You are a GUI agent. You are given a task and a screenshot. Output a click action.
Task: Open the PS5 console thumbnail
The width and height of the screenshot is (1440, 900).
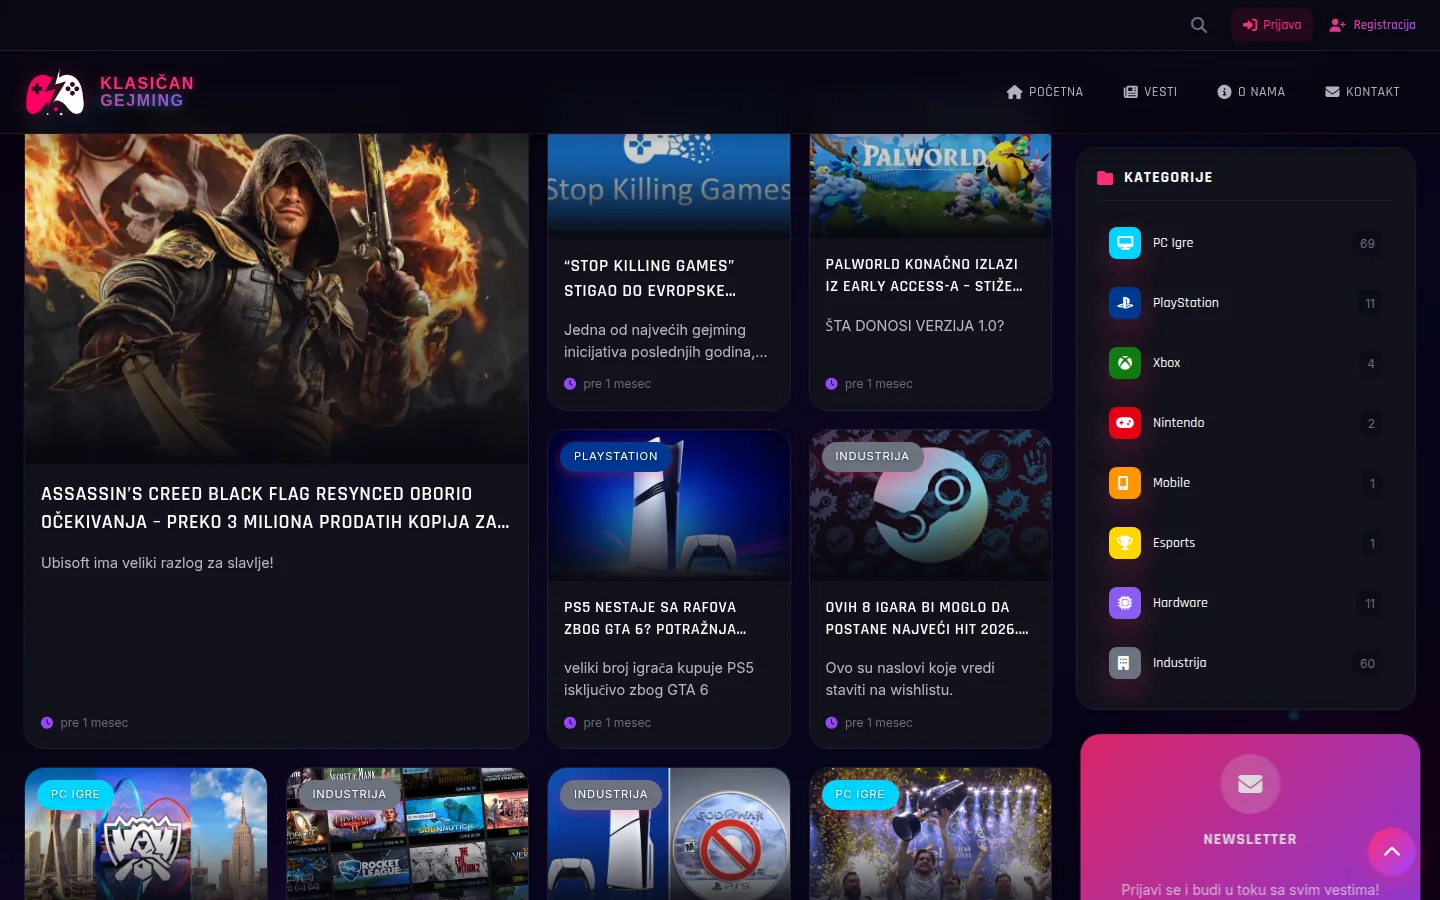click(669, 506)
